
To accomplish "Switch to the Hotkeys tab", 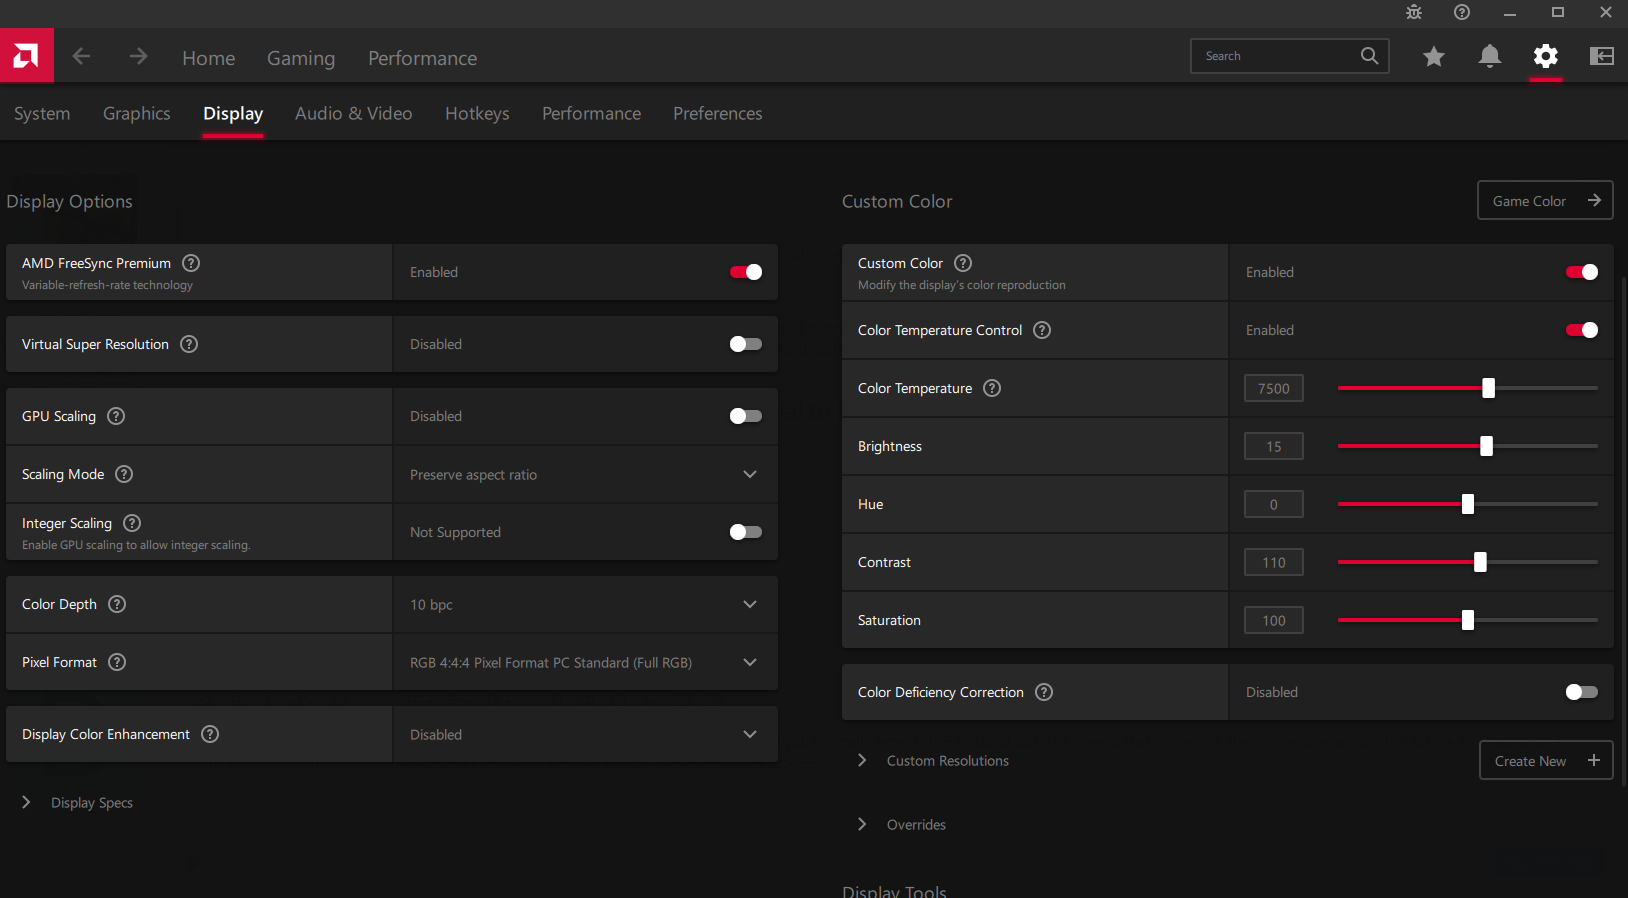I will coord(477,114).
